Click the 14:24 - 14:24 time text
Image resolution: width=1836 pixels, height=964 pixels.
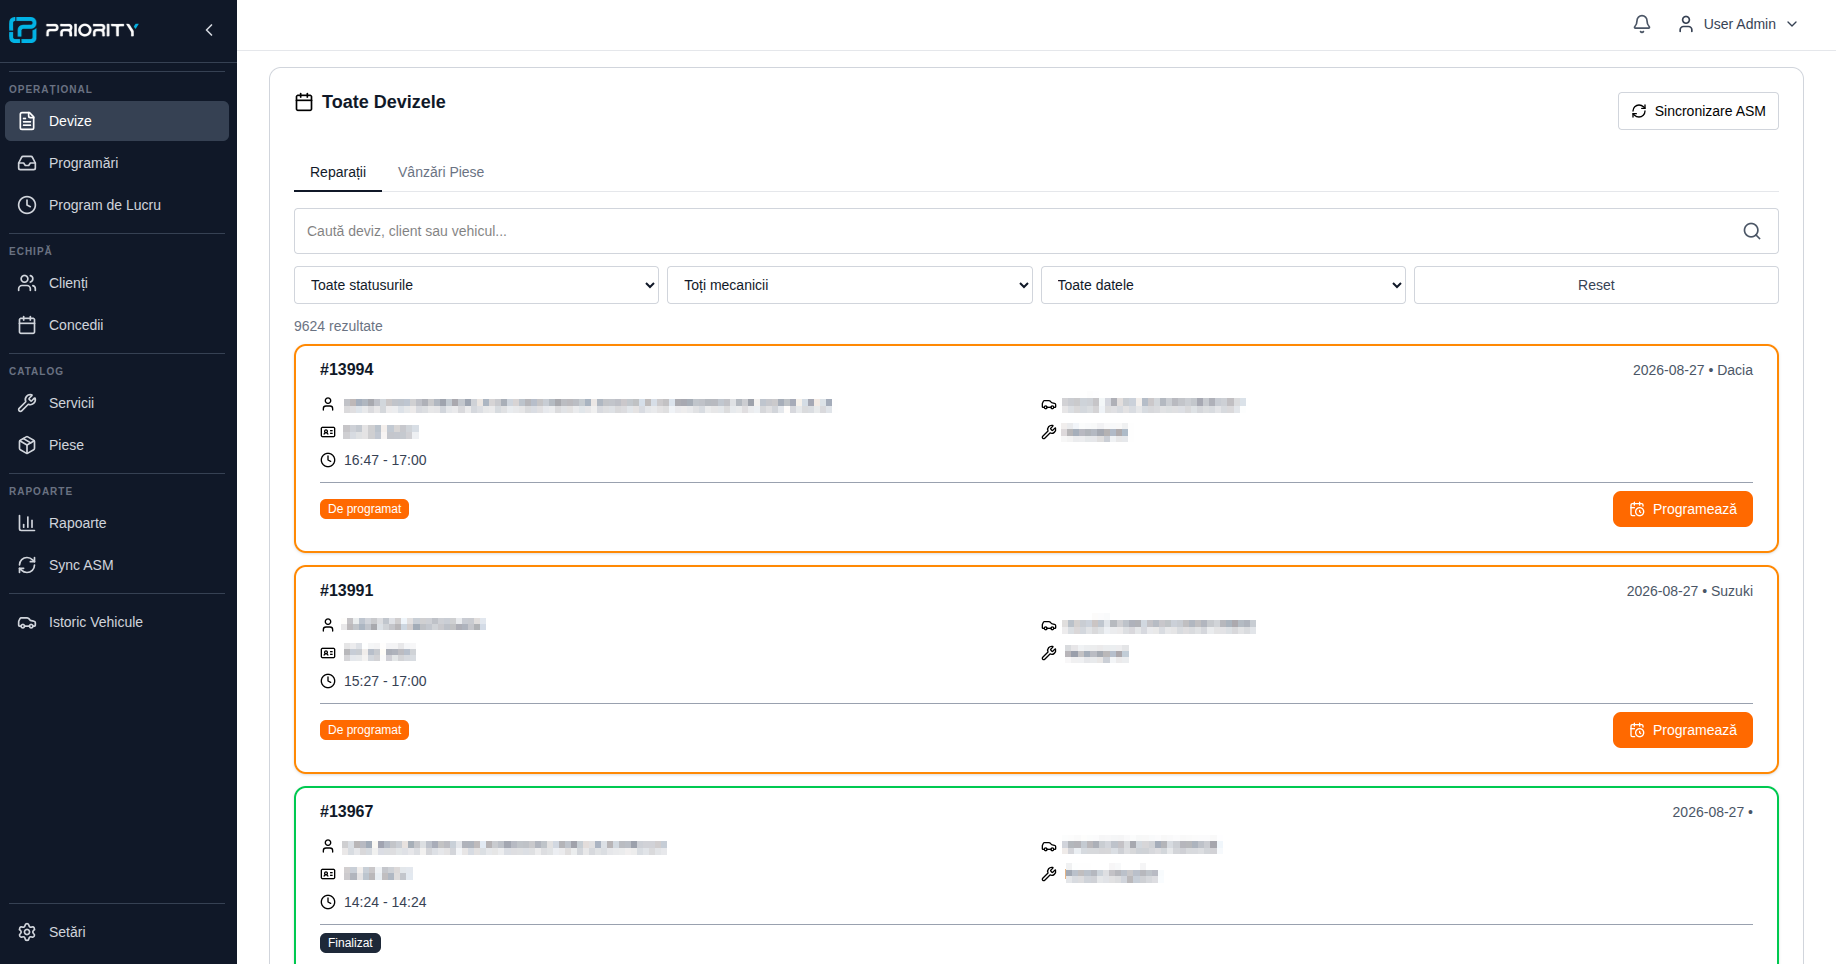(385, 902)
